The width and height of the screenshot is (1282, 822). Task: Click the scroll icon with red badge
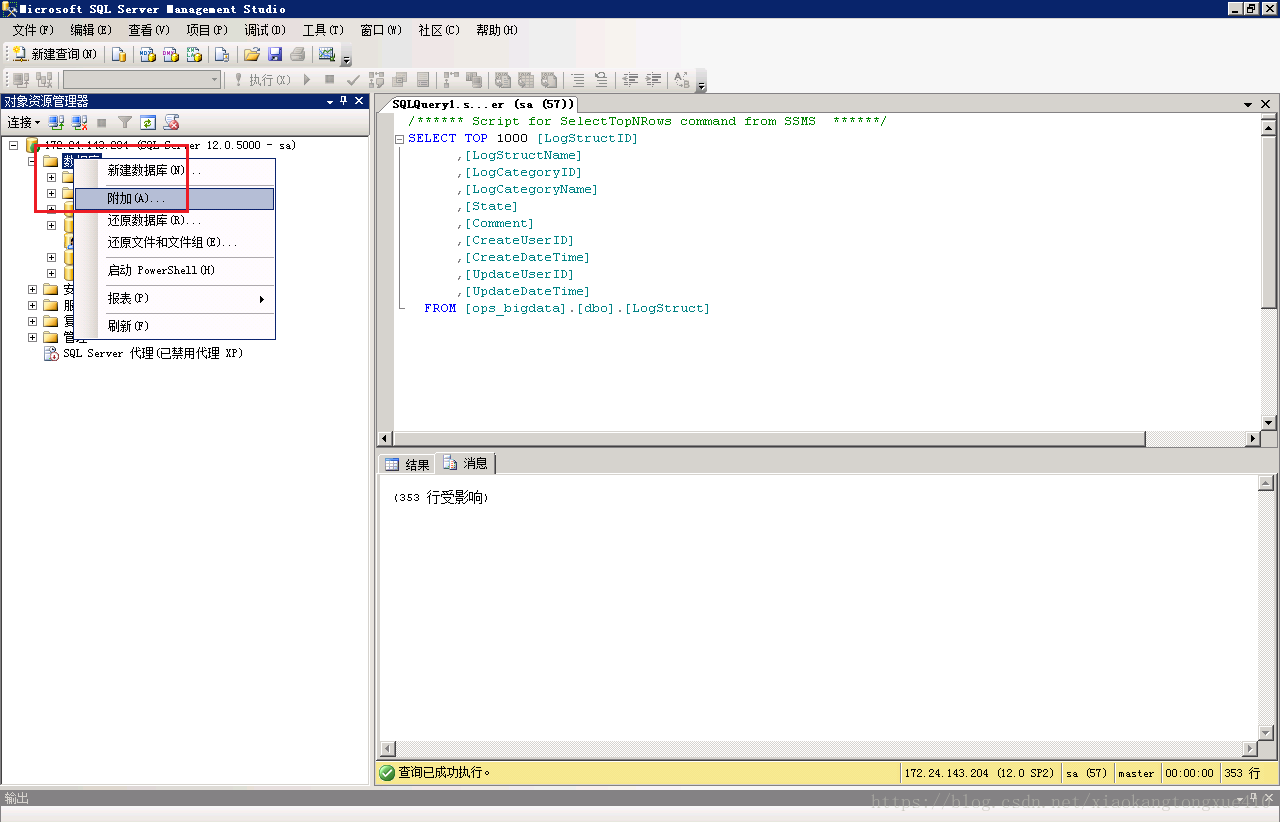[x=171, y=122]
